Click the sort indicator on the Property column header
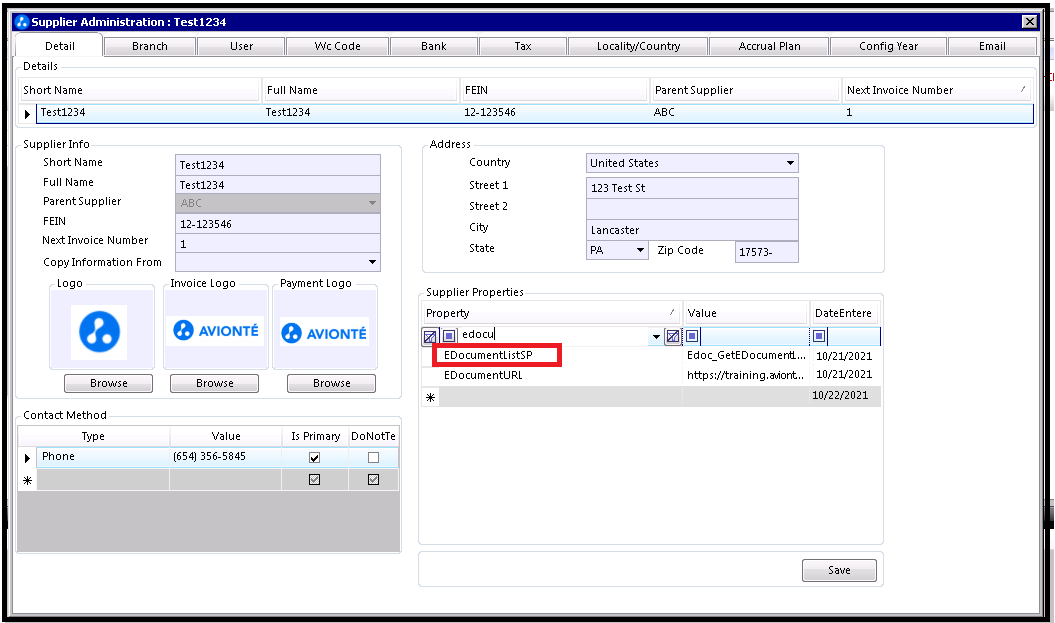The image size is (1055, 623). (671, 312)
